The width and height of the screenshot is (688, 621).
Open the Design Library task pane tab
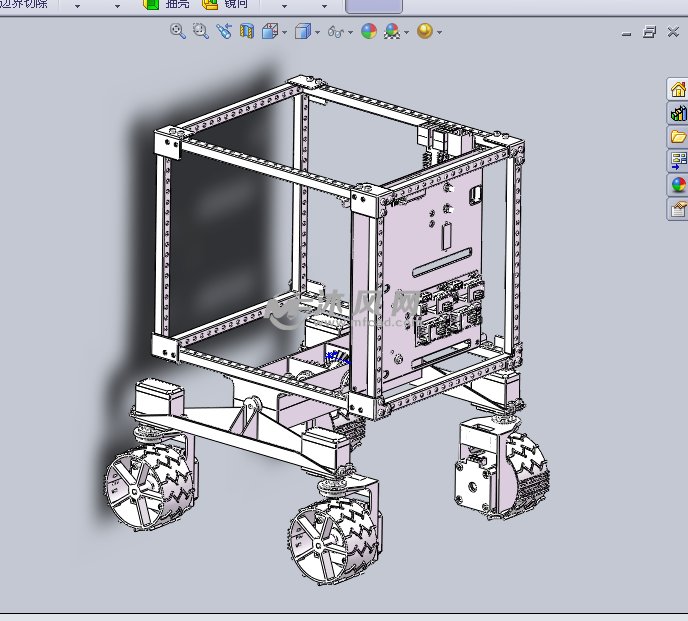pyautogui.click(x=678, y=113)
